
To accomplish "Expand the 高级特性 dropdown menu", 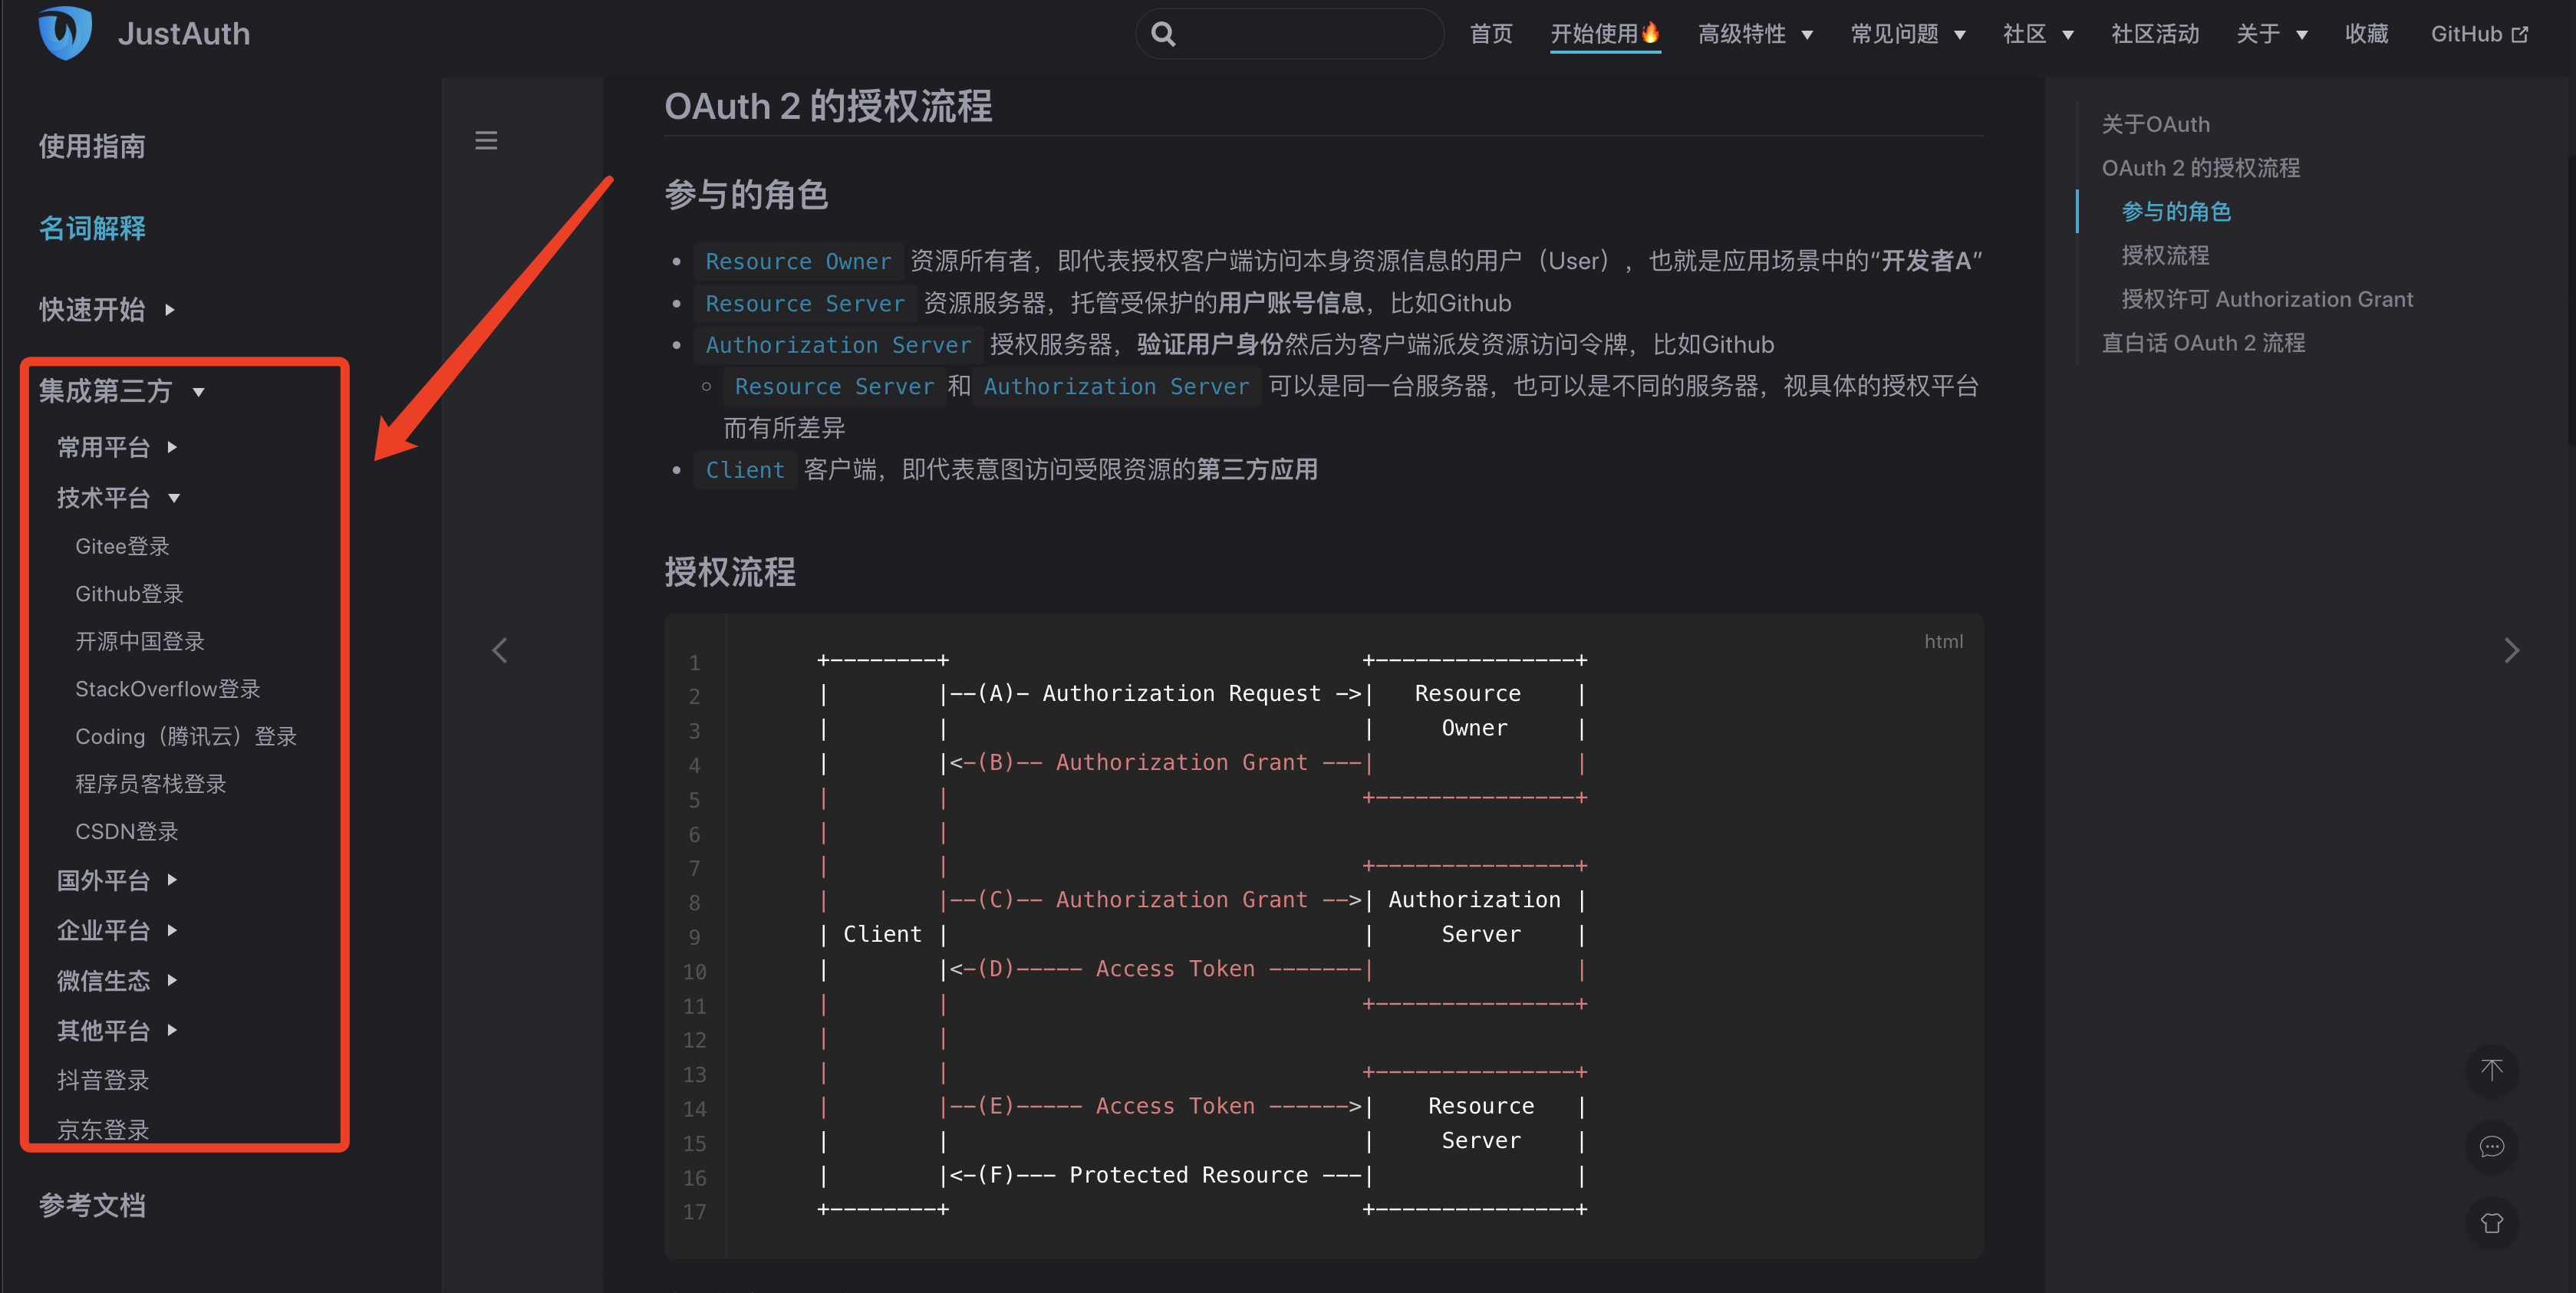I will click(1755, 34).
